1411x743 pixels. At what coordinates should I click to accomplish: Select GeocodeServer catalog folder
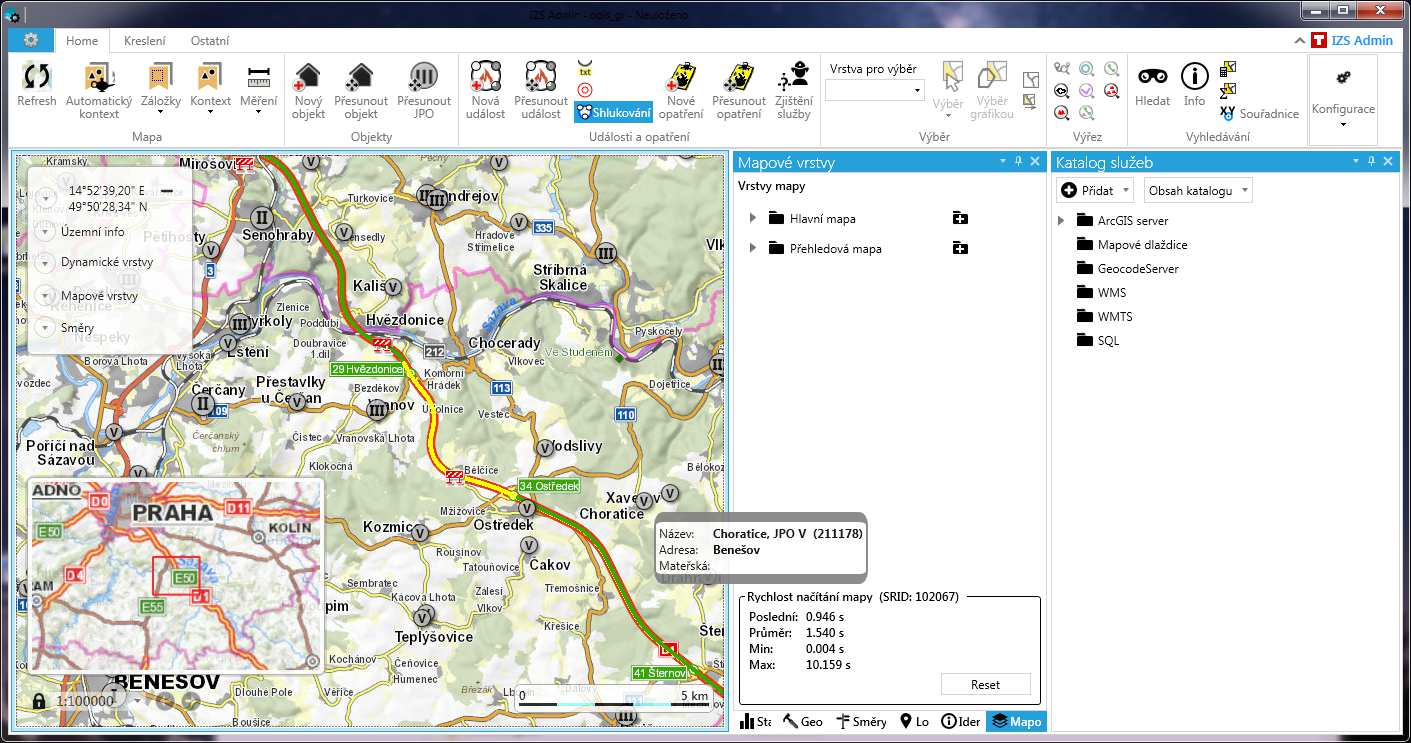point(1127,268)
